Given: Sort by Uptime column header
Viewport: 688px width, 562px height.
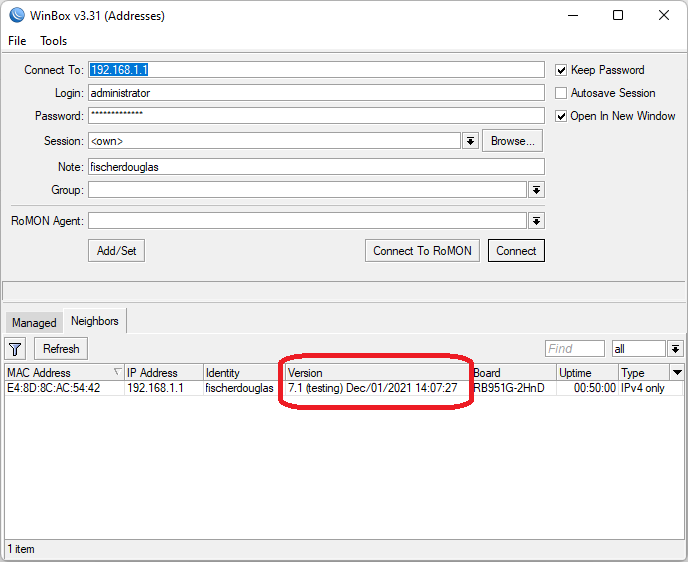Looking at the screenshot, I should (x=587, y=372).
